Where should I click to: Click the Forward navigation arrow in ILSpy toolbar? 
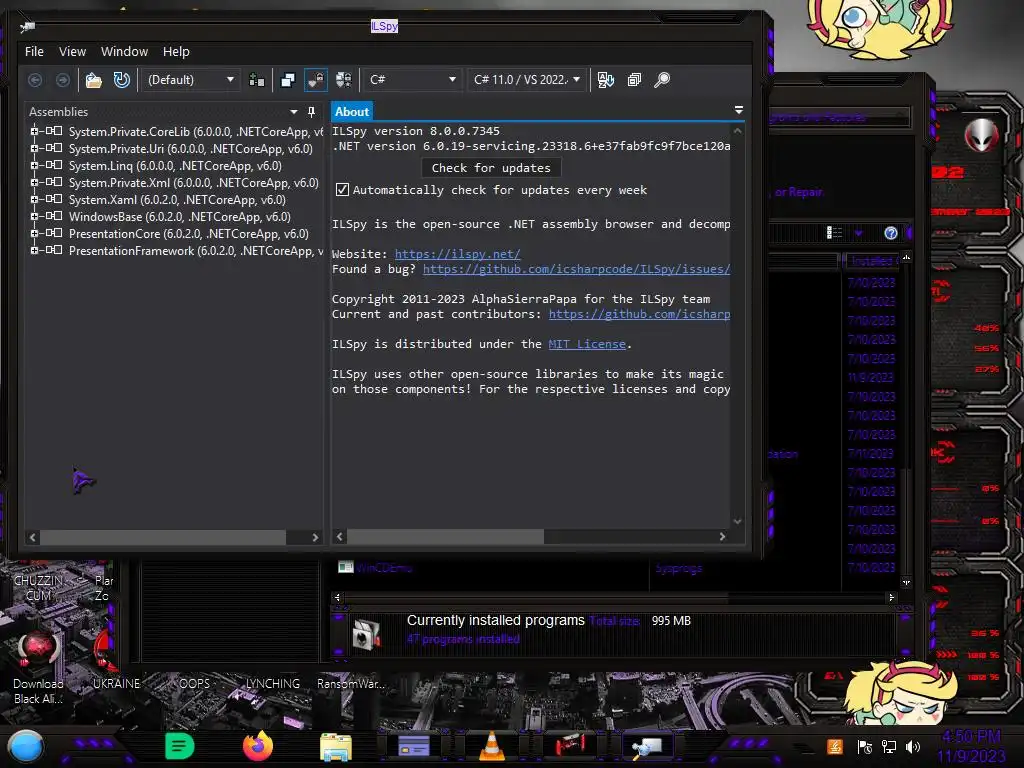[x=63, y=80]
